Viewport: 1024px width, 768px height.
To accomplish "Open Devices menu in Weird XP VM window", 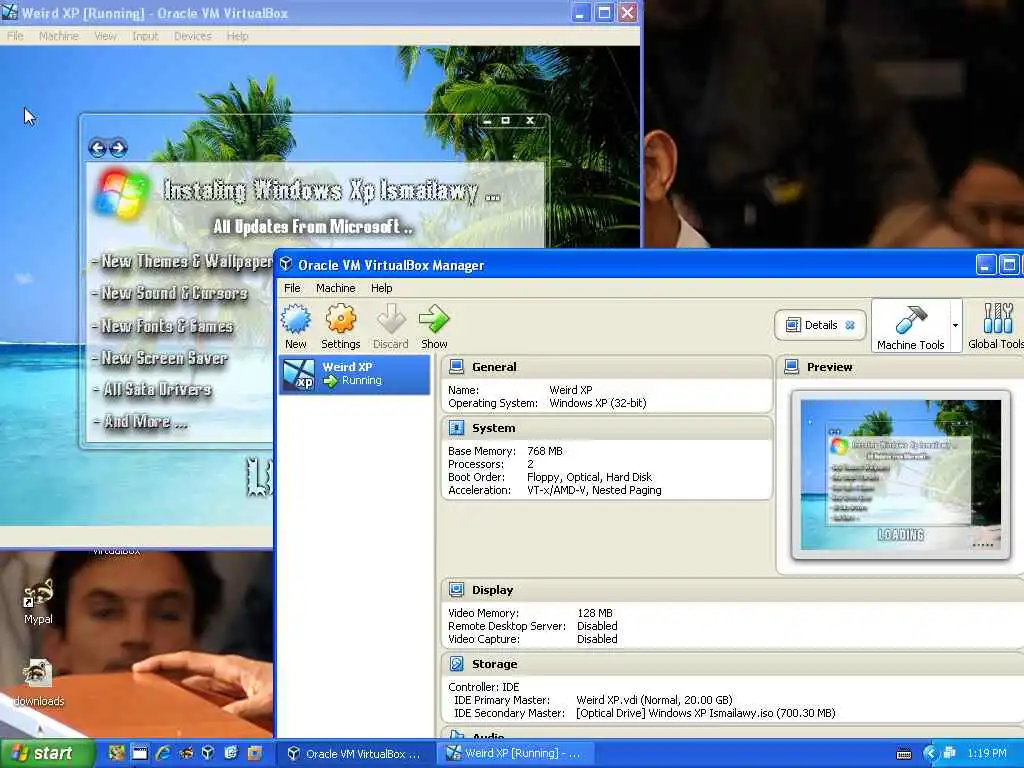I will [x=193, y=36].
